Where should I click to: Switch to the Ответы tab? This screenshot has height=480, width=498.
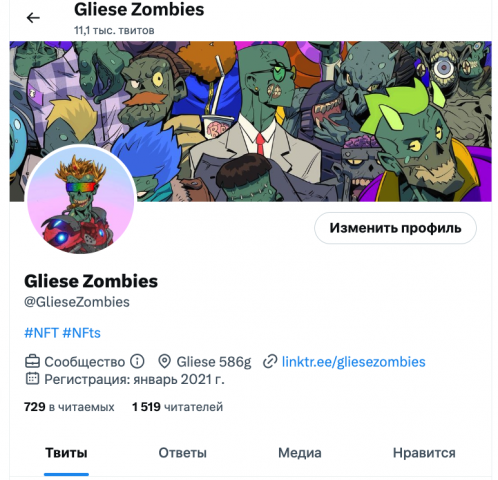(x=182, y=453)
